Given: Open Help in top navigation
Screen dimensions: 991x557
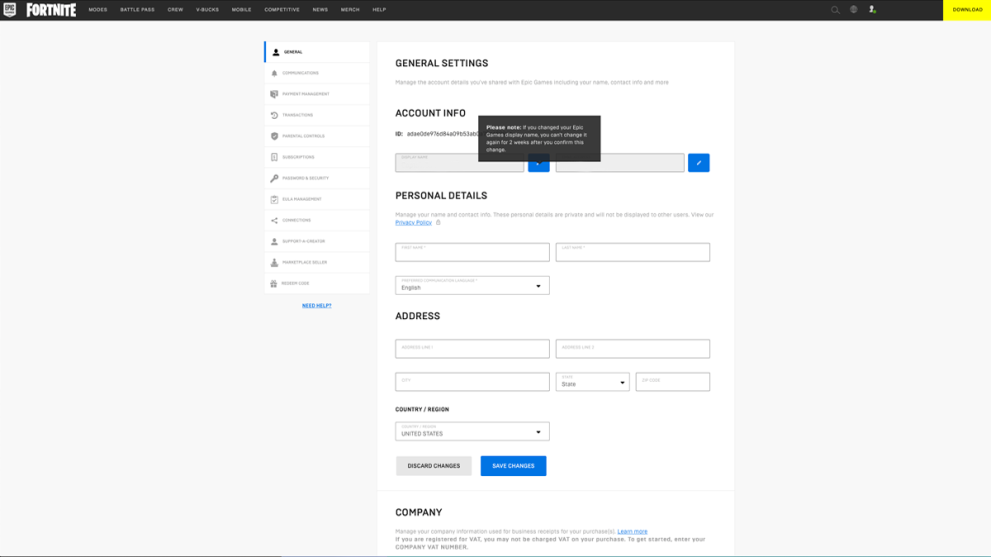Looking at the screenshot, I should click(x=379, y=9).
